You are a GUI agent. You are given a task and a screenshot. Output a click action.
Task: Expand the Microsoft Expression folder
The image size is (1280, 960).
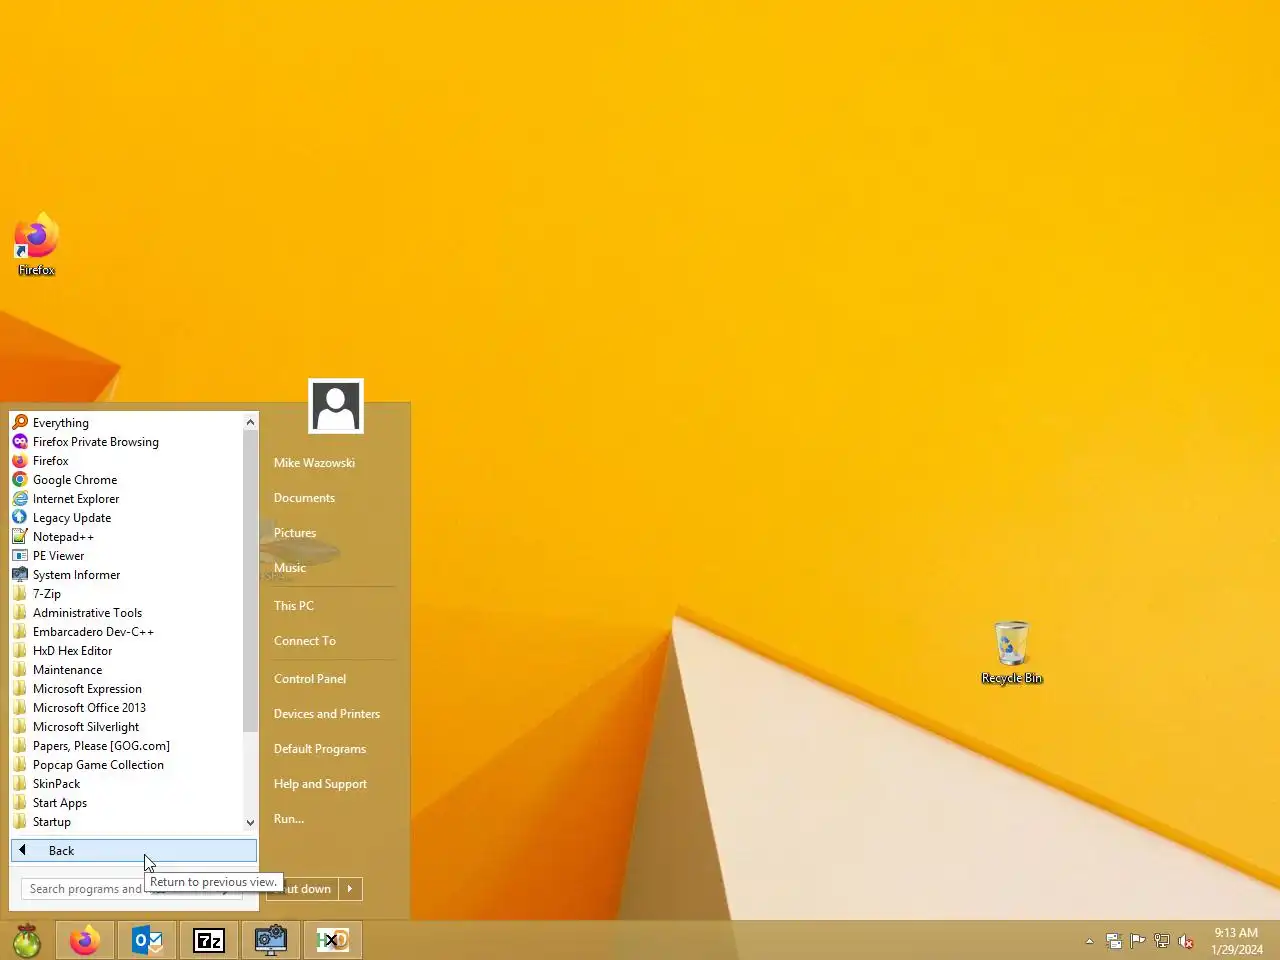point(126,689)
